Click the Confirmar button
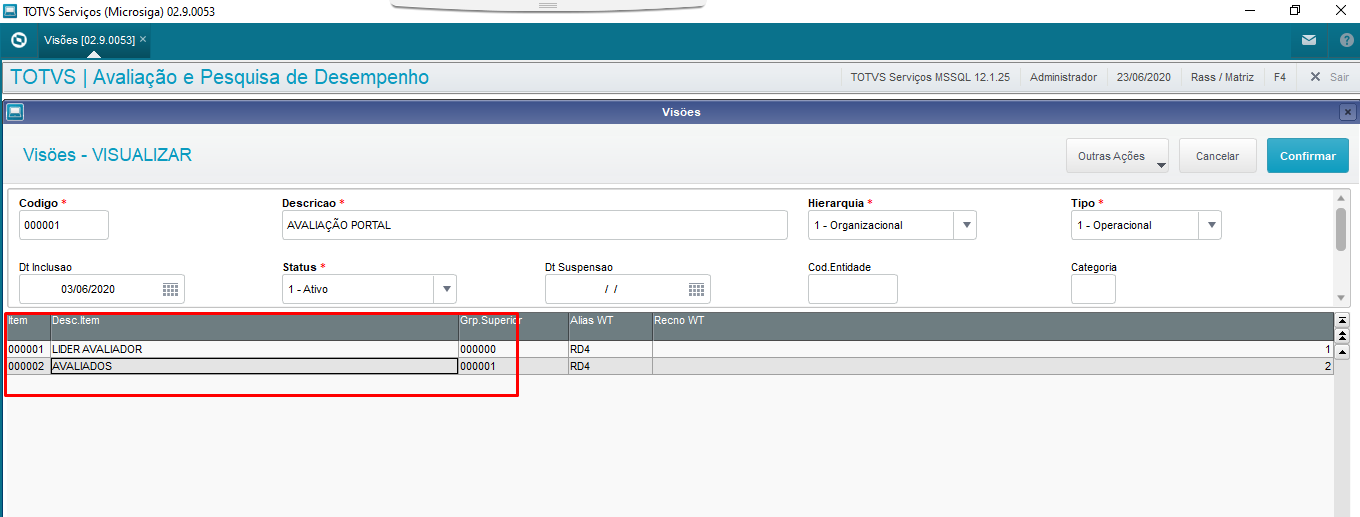This screenshot has width=1360, height=517. pyautogui.click(x=1307, y=156)
